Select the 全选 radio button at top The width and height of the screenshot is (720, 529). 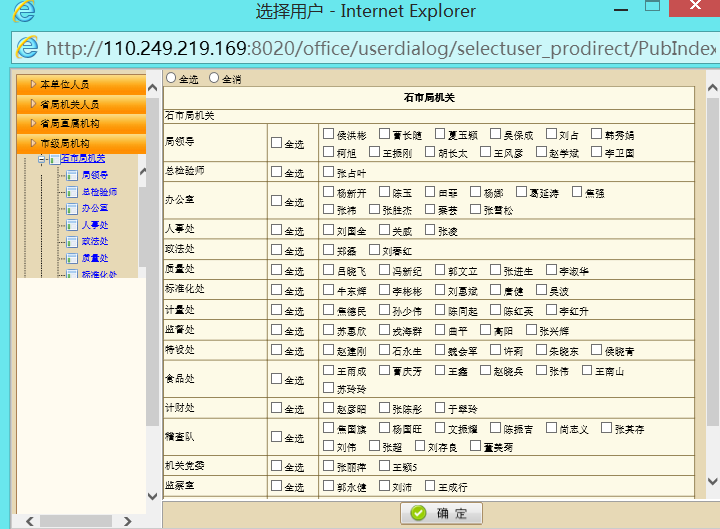tap(171, 78)
